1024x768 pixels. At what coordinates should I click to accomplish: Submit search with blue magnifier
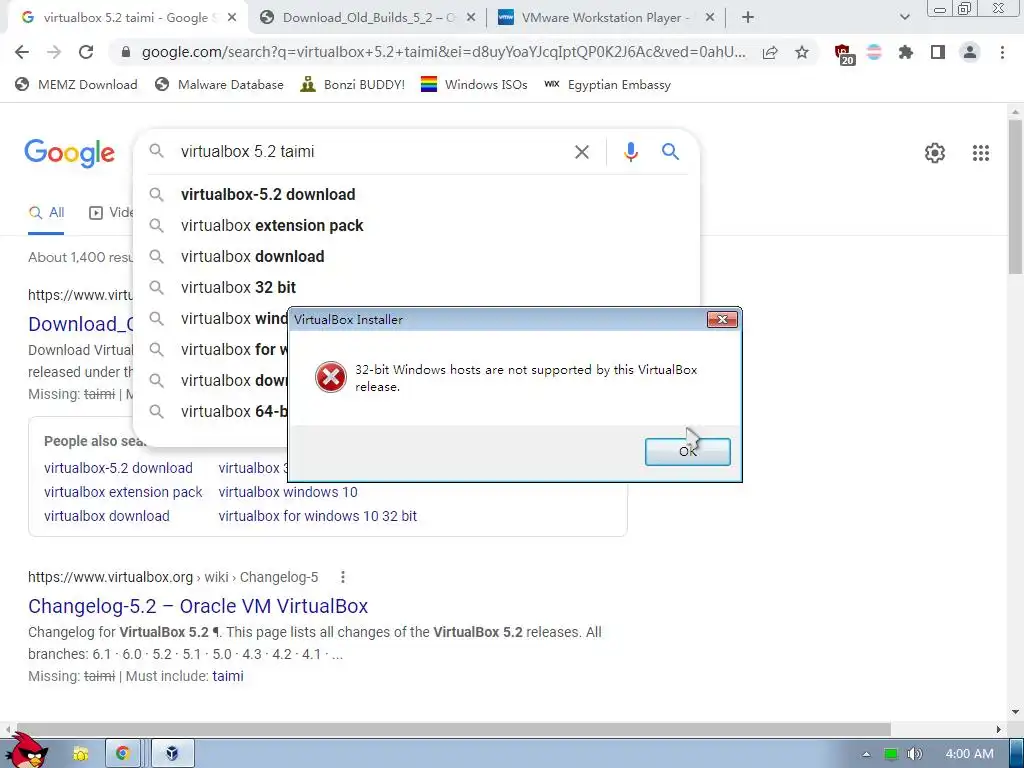pos(670,152)
